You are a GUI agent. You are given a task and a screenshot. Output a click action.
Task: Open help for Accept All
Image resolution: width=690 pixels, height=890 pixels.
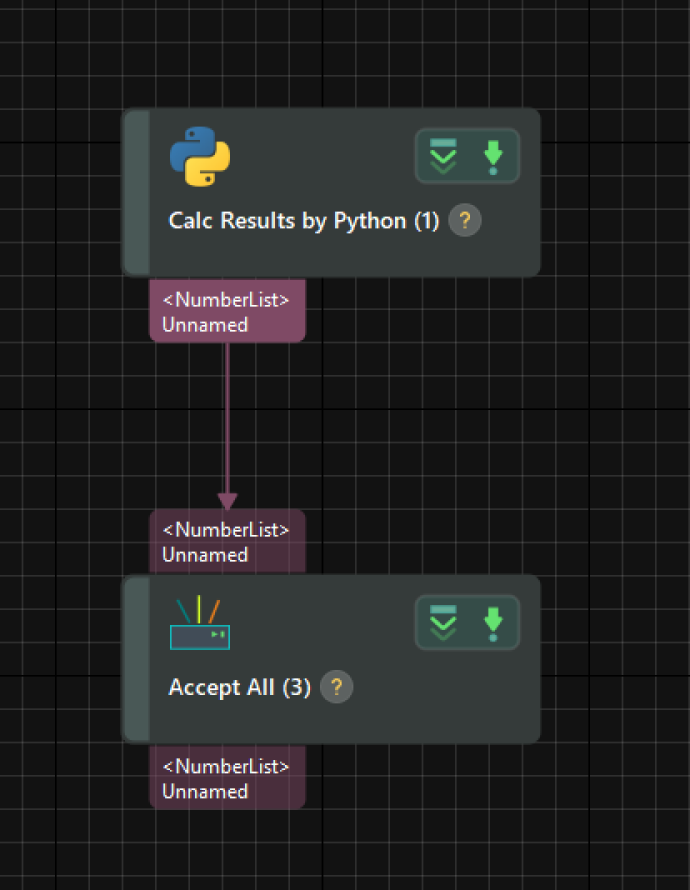tap(336, 687)
